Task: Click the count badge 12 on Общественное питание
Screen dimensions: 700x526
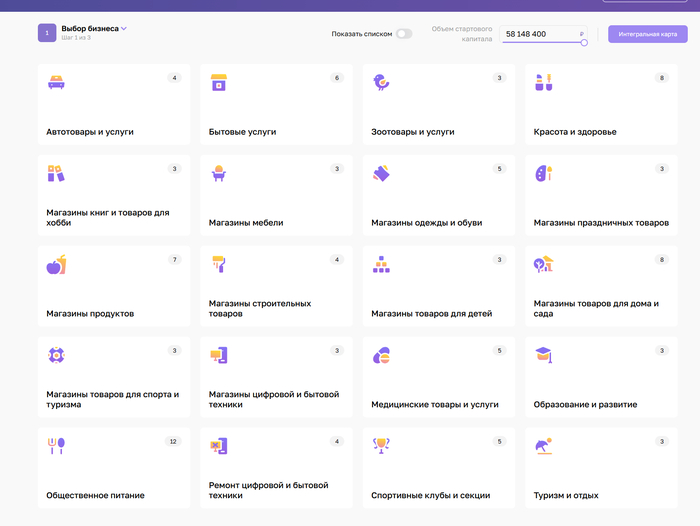Action: coord(173,441)
